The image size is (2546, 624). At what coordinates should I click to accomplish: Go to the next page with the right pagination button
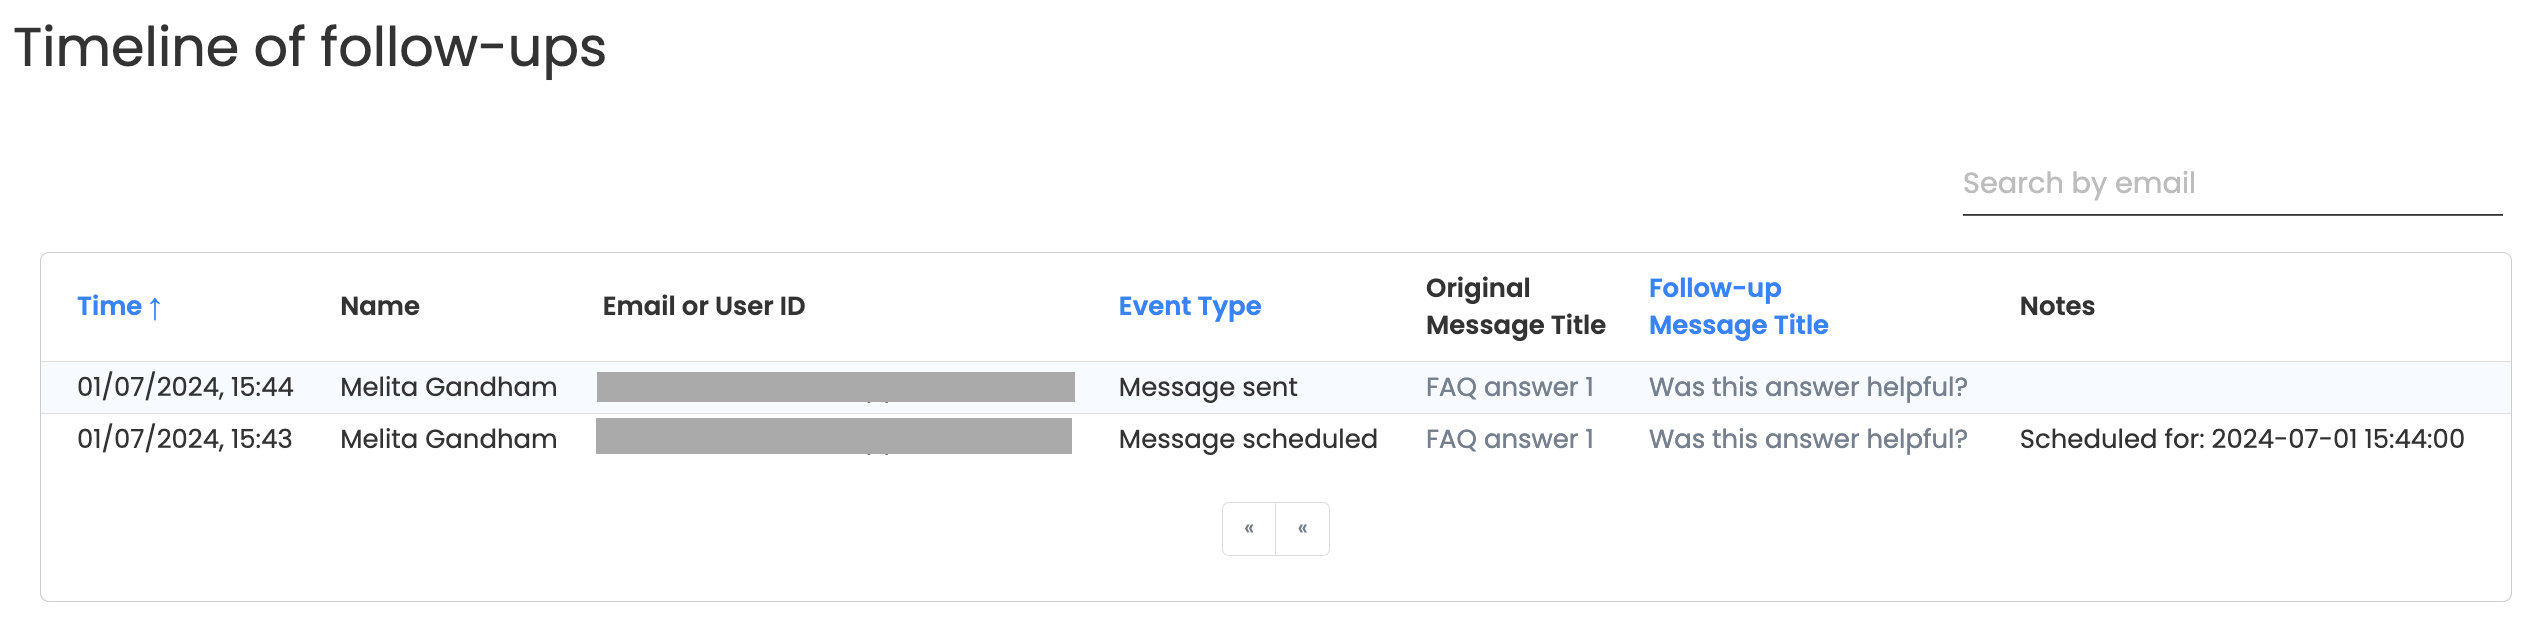click(x=1302, y=528)
